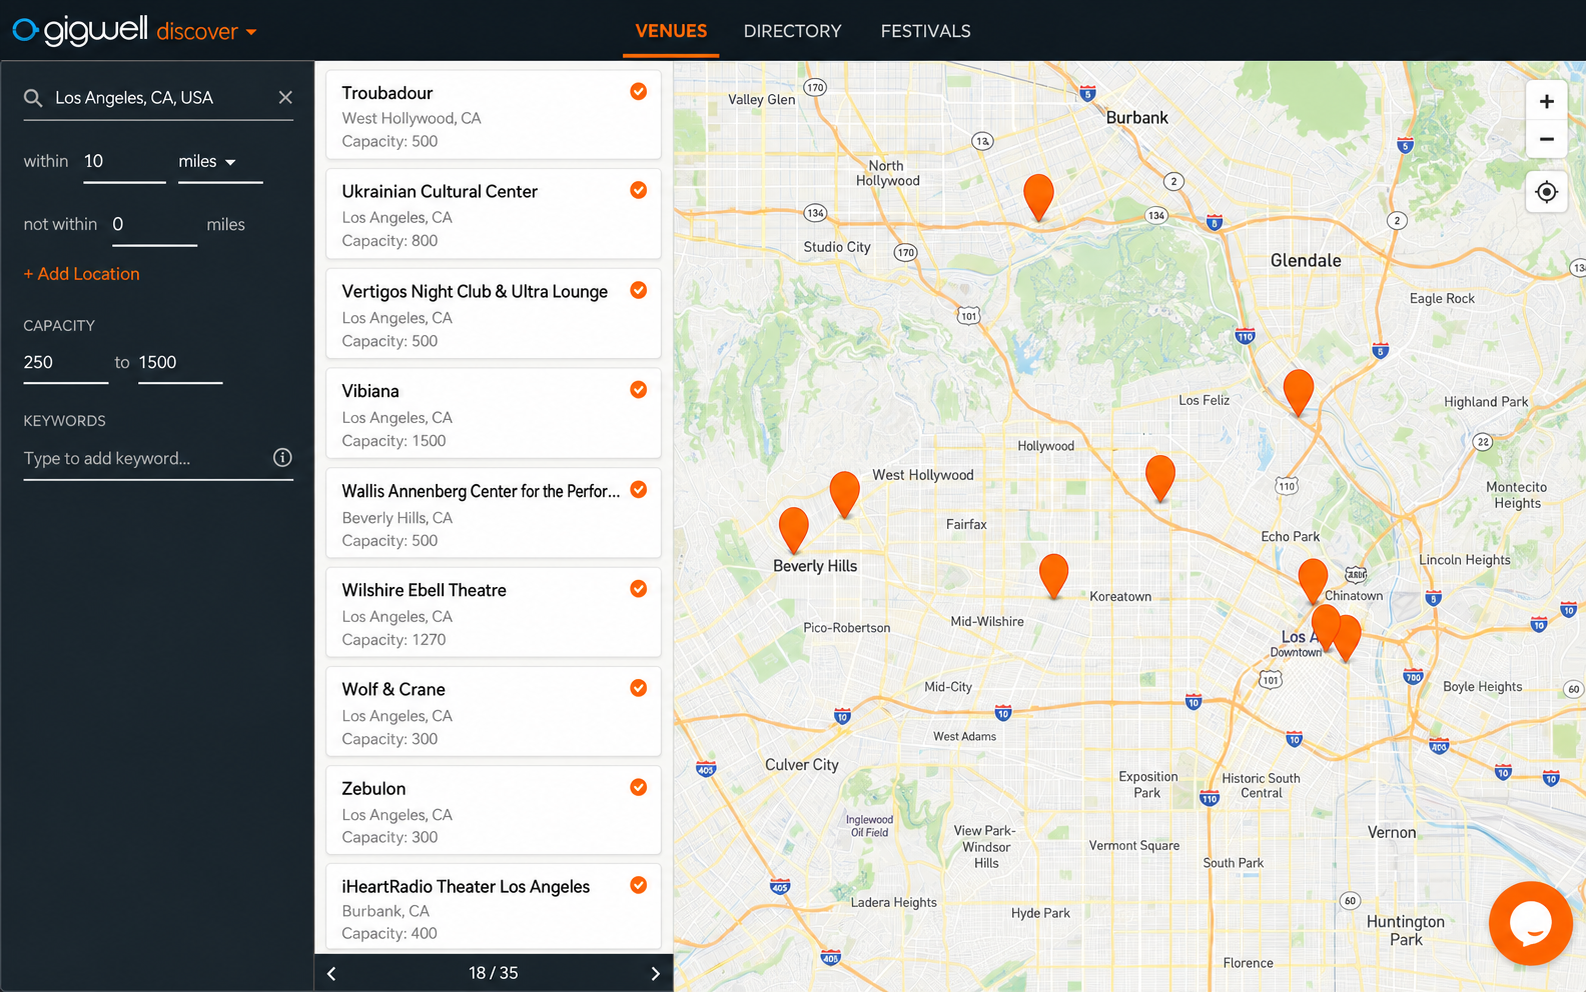Click the Culver City map label
The height and width of the screenshot is (992, 1586).
click(802, 765)
